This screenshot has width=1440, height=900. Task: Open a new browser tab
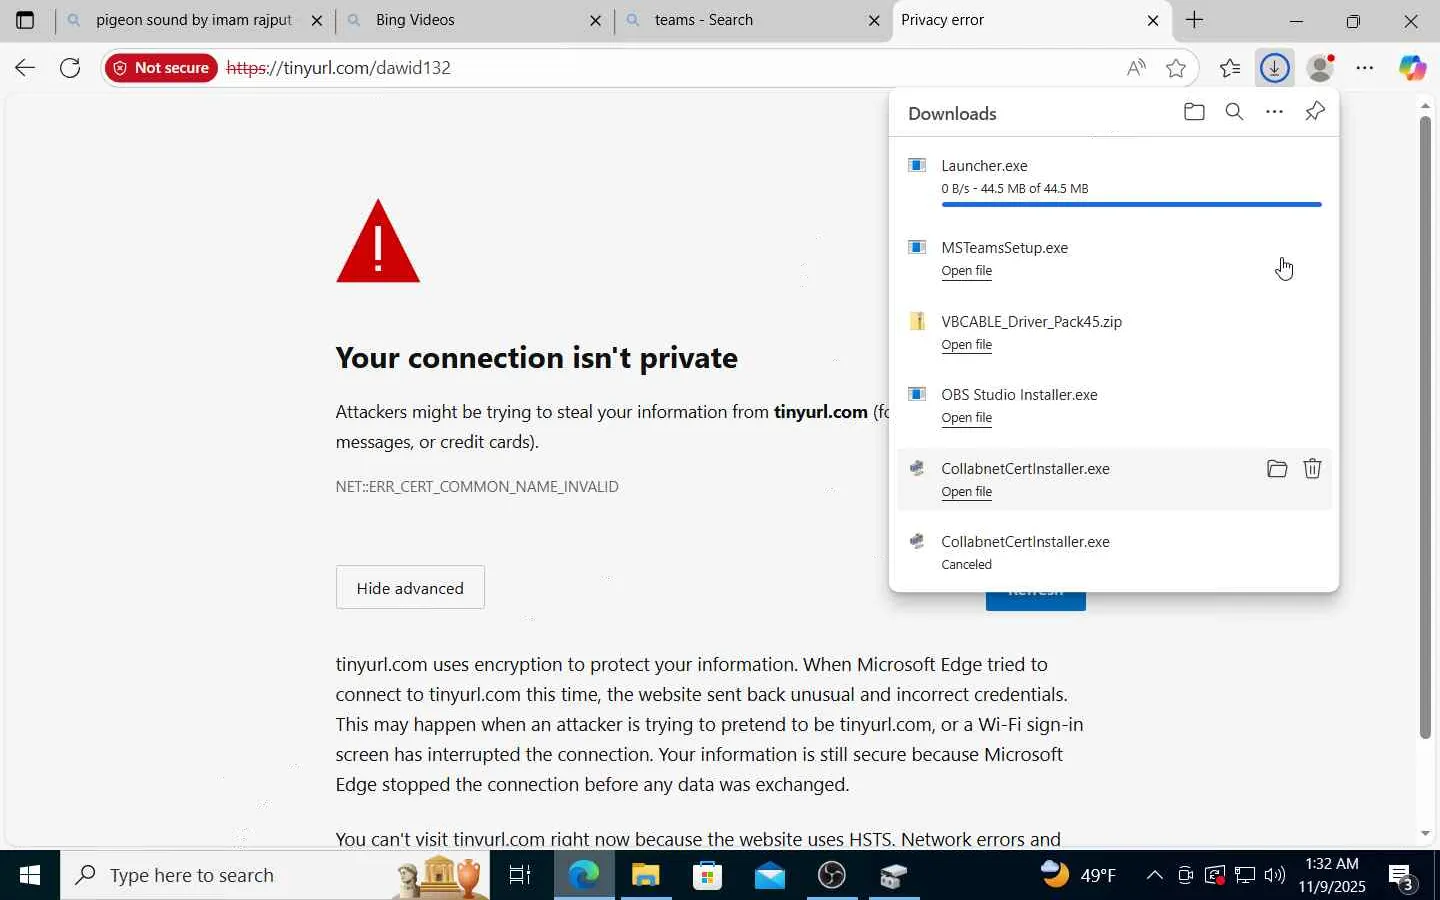click(x=1194, y=20)
